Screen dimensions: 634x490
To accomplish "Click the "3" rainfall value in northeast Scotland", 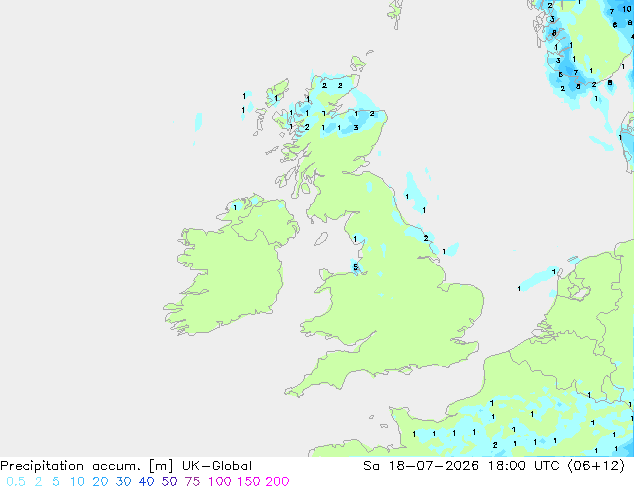I will [356, 127].
